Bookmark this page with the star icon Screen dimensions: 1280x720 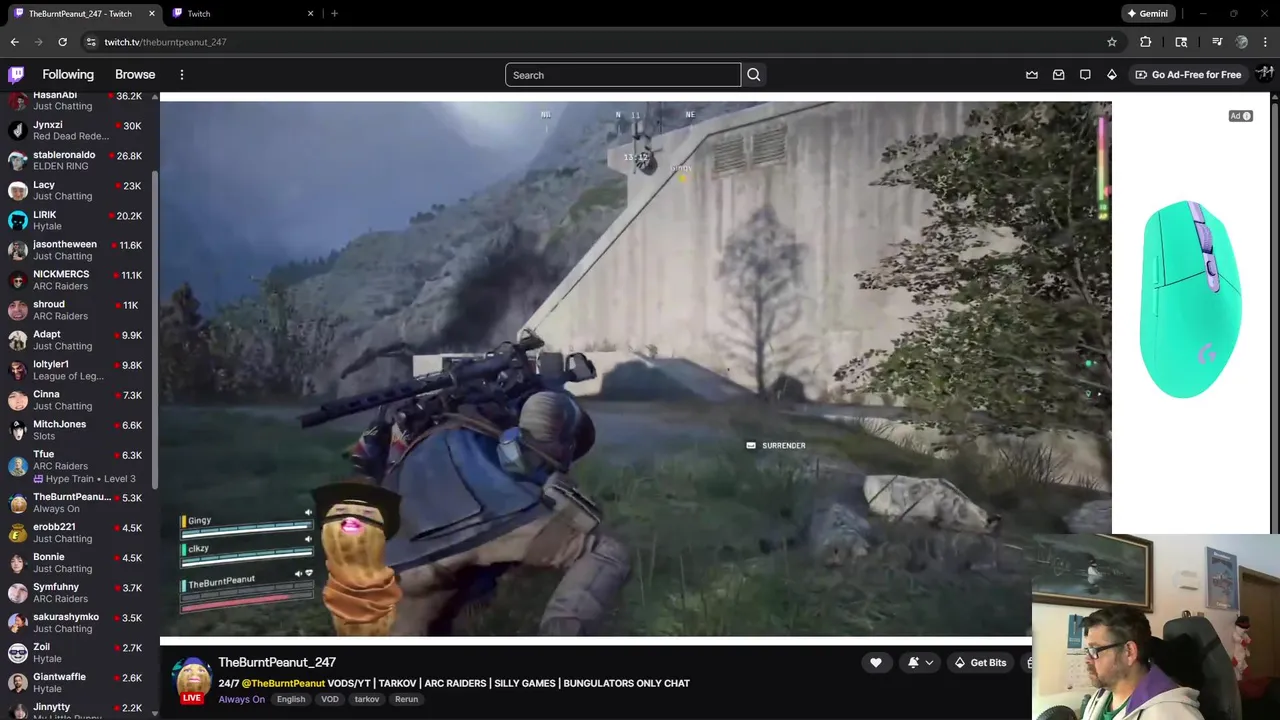tap(1111, 42)
